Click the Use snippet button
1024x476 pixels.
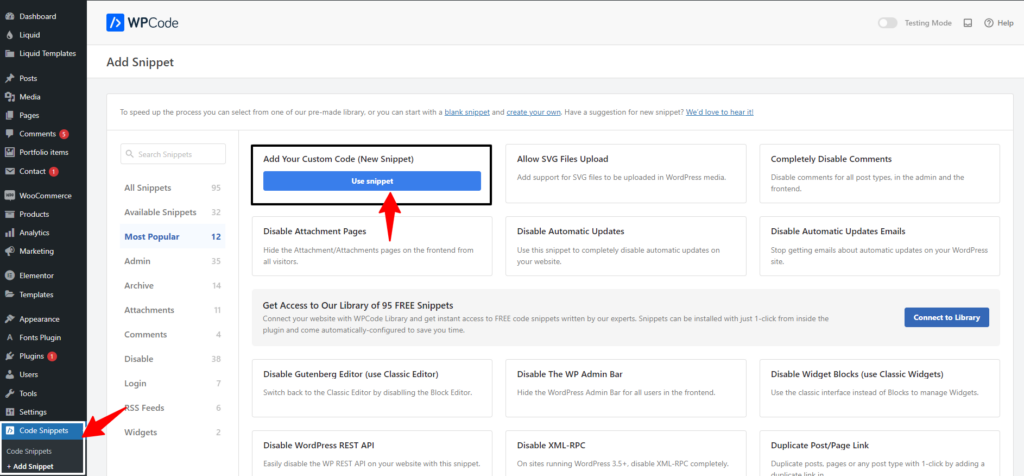coord(372,181)
